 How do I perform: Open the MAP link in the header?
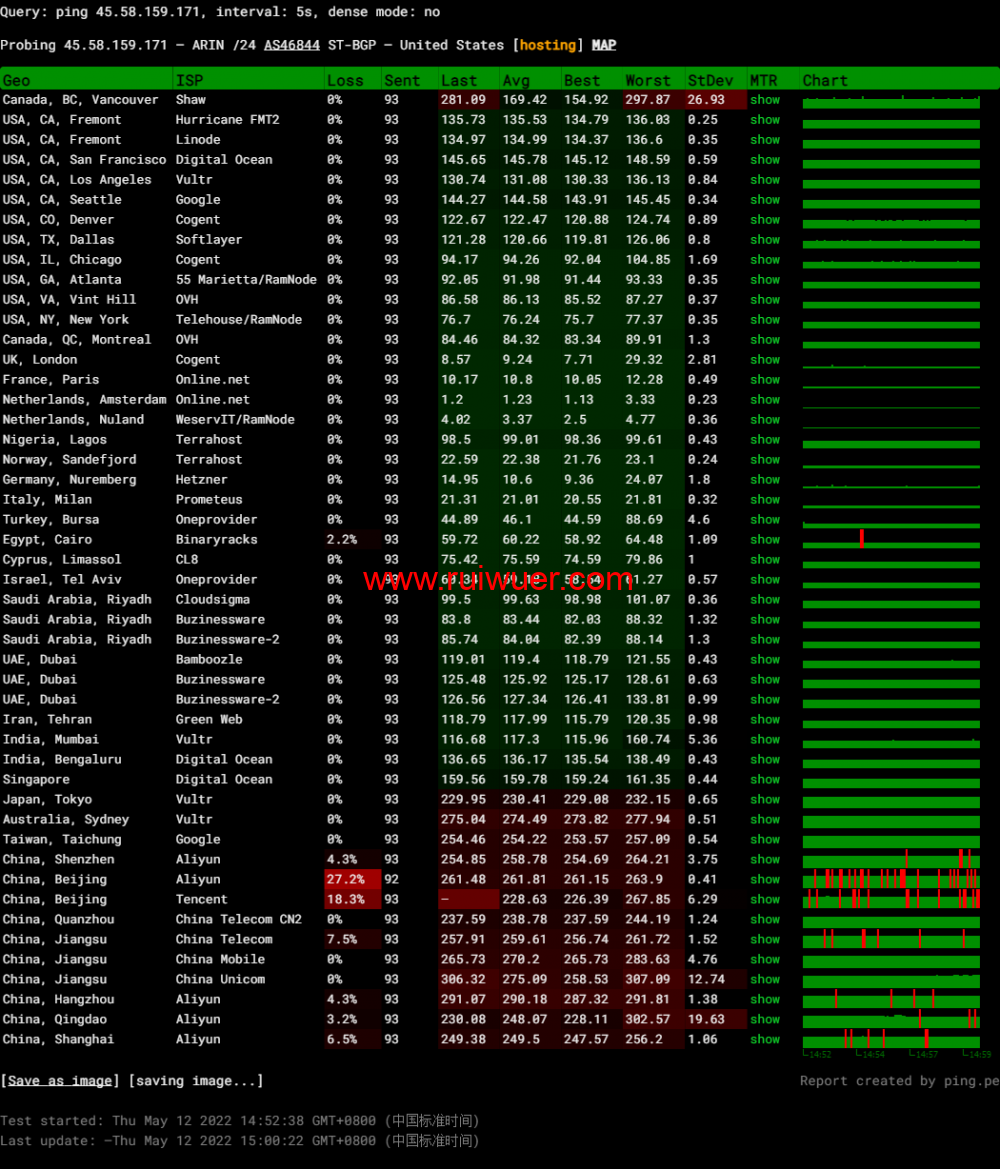click(604, 45)
